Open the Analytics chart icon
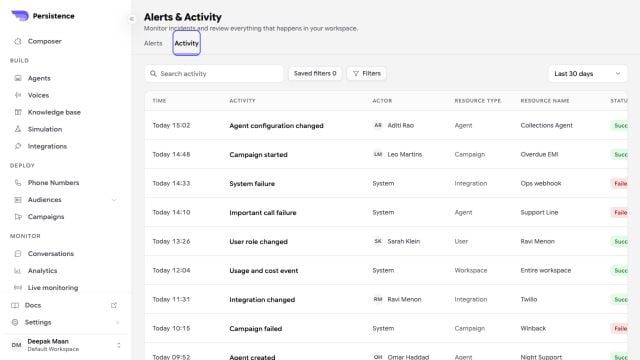 (x=18, y=271)
